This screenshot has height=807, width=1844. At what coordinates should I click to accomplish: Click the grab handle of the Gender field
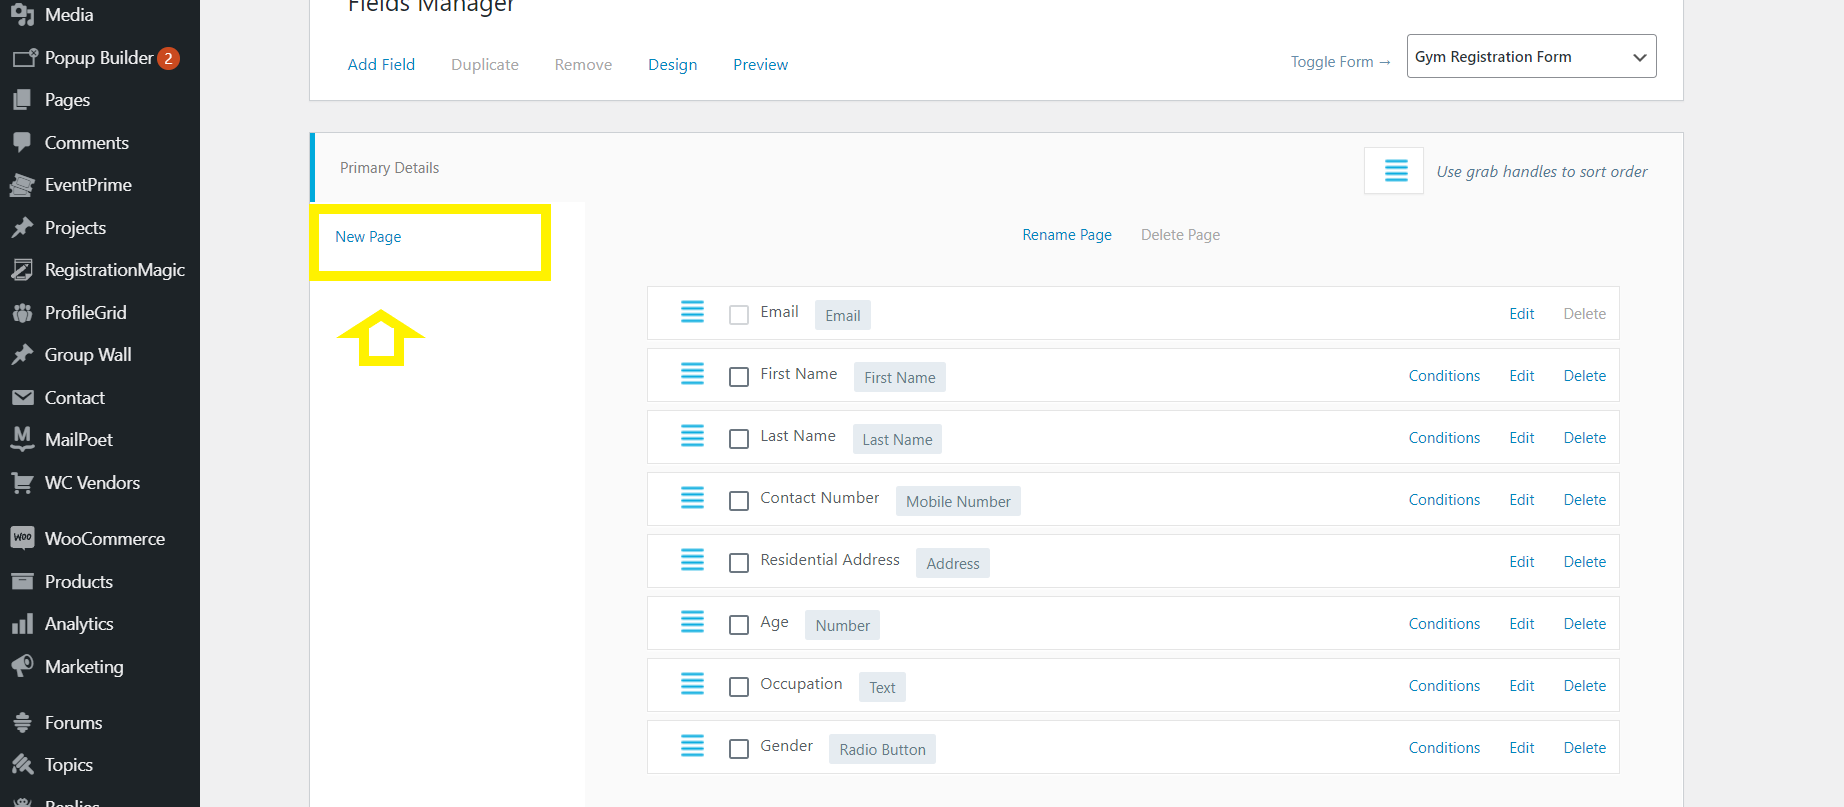click(x=692, y=746)
